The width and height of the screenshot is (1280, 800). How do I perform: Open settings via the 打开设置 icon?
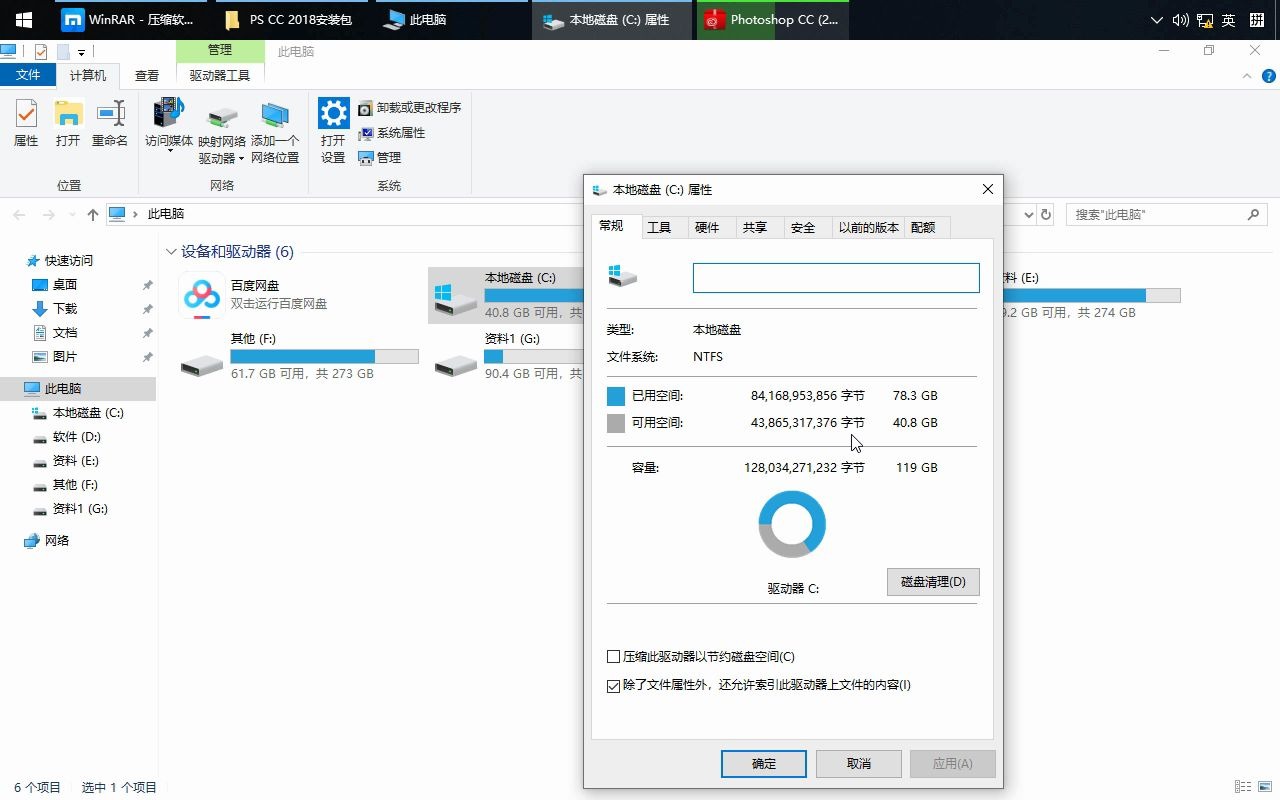[x=332, y=125]
